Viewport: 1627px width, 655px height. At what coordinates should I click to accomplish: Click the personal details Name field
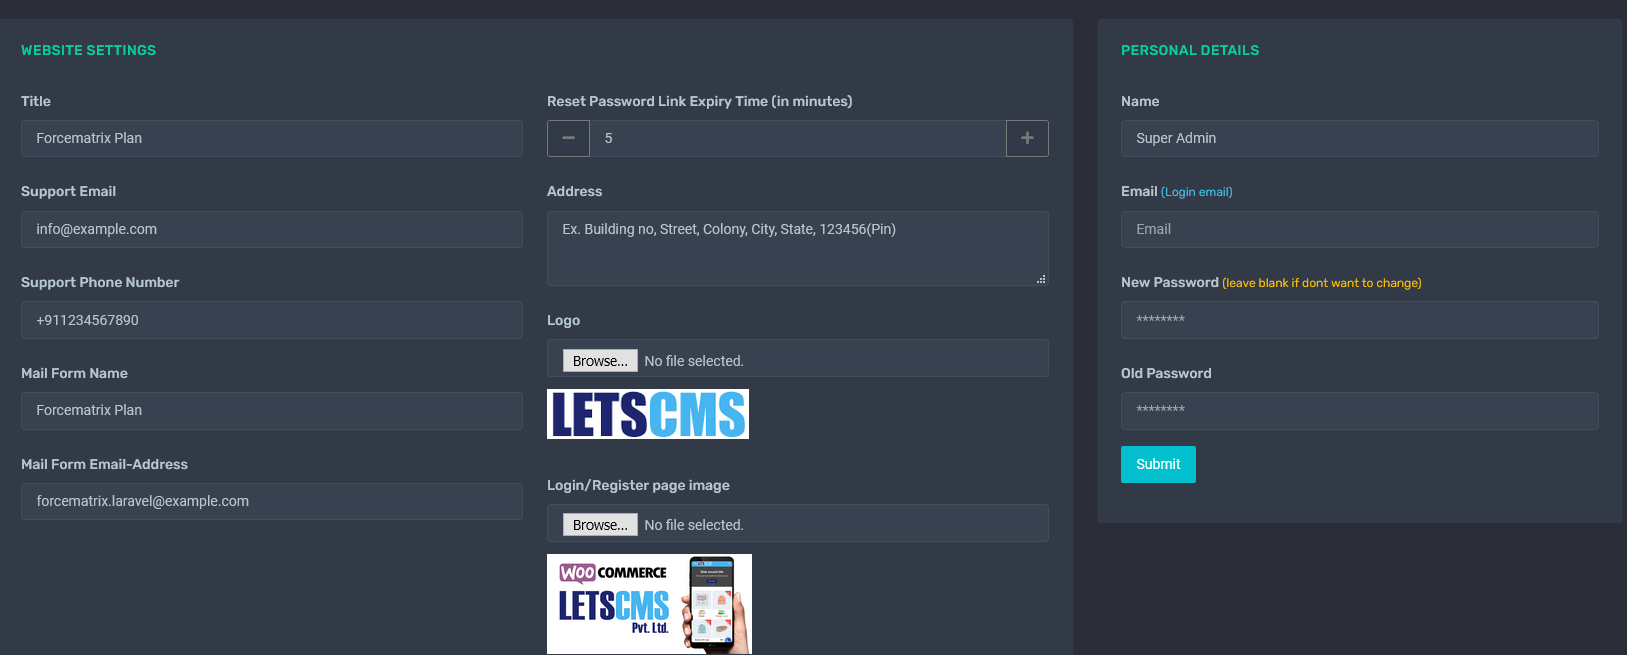pos(1359,138)
